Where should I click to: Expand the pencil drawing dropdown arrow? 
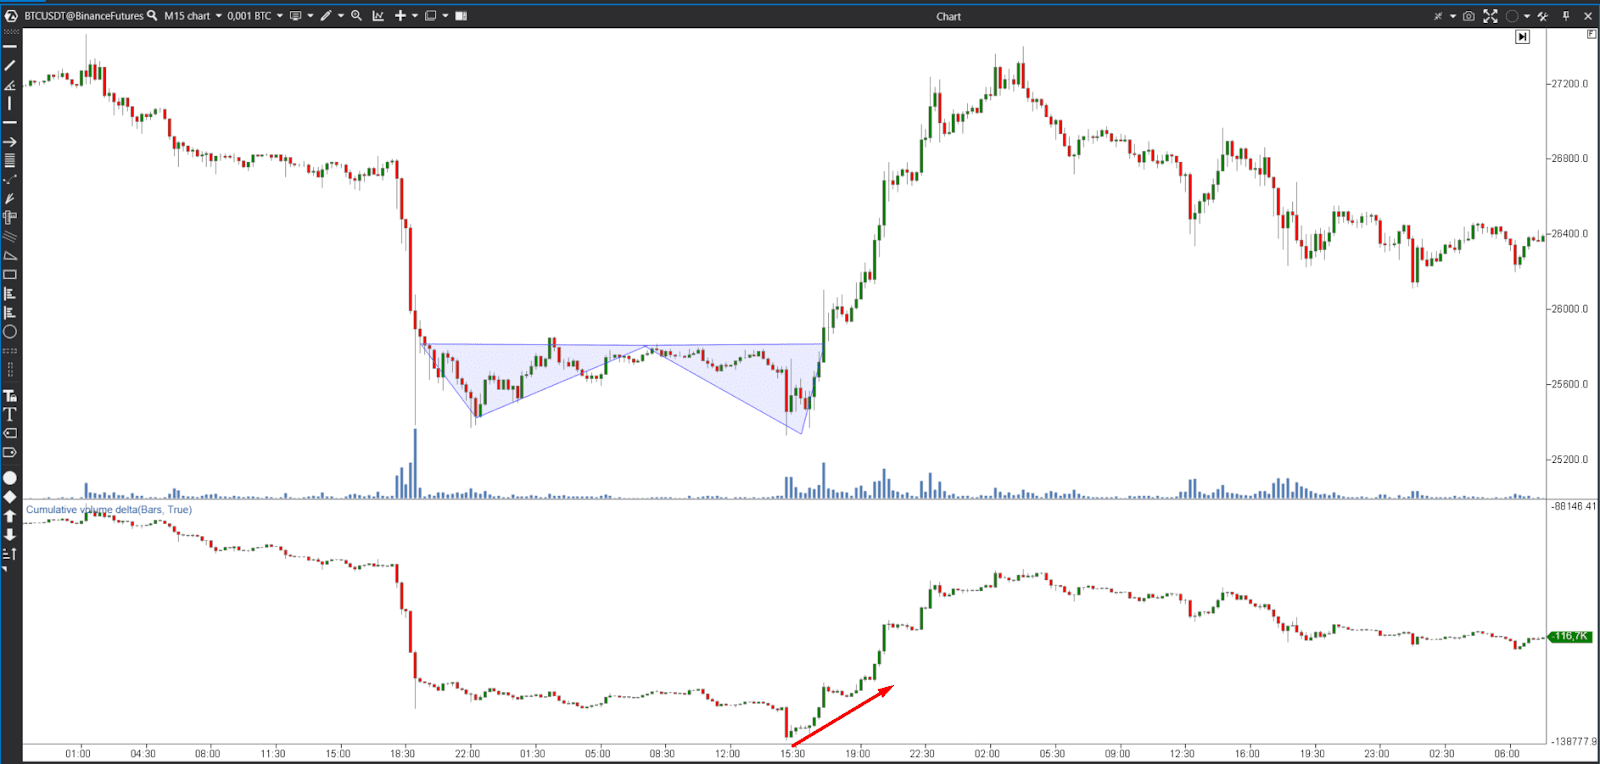point(341,15)
